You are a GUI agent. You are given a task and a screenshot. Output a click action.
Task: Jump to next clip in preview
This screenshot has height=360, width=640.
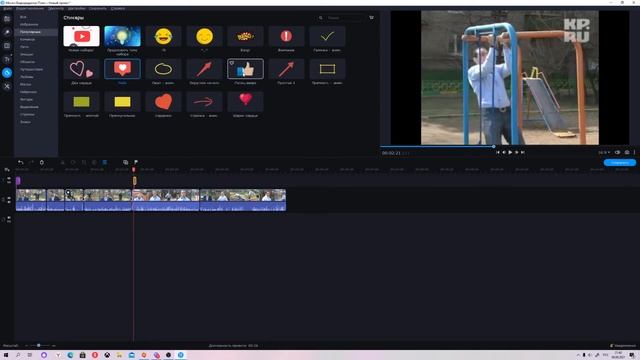pos(522,152)
